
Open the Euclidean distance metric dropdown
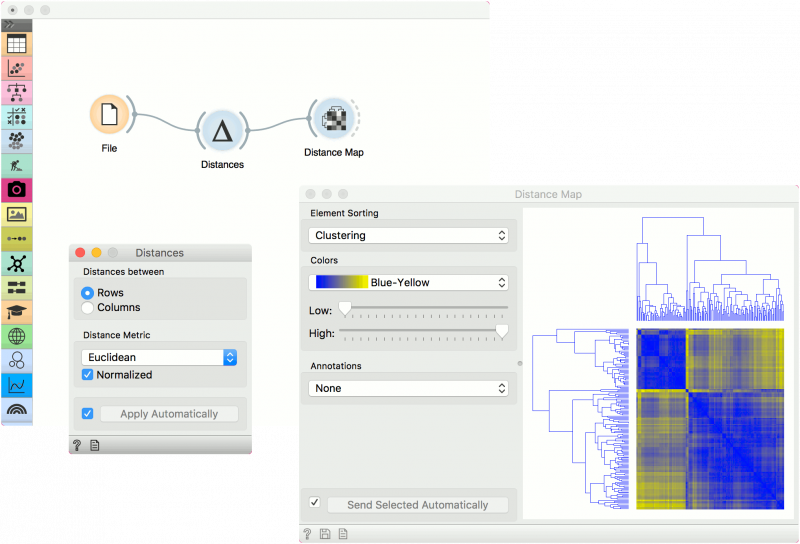pyautogui.click(x=159, y=357)
